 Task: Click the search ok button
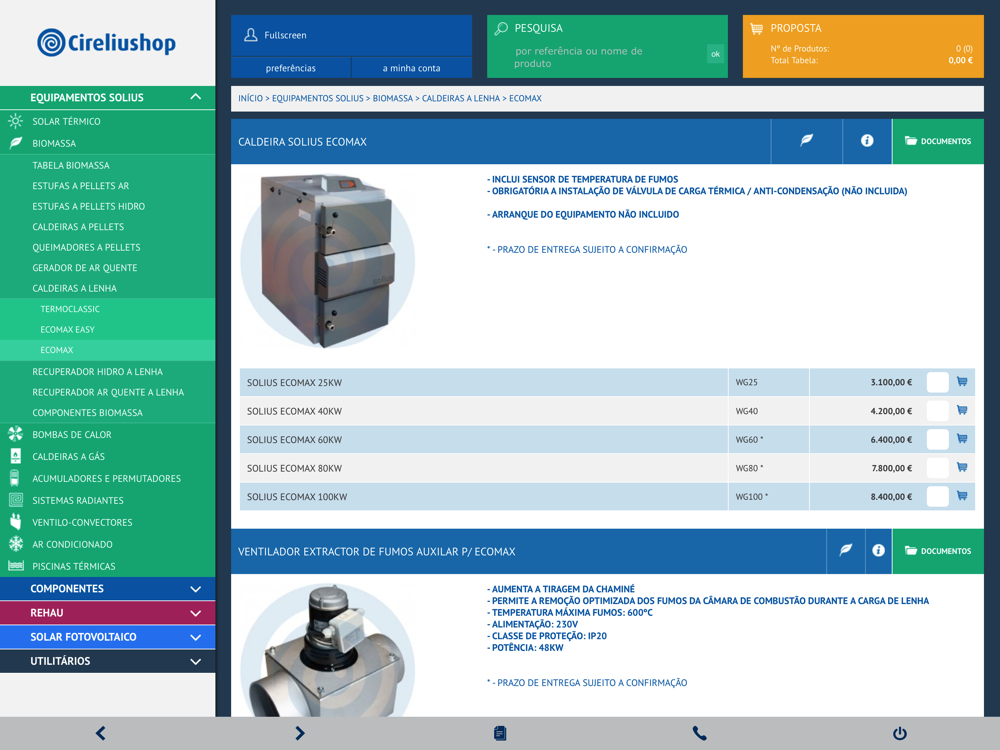pos(715,54)
